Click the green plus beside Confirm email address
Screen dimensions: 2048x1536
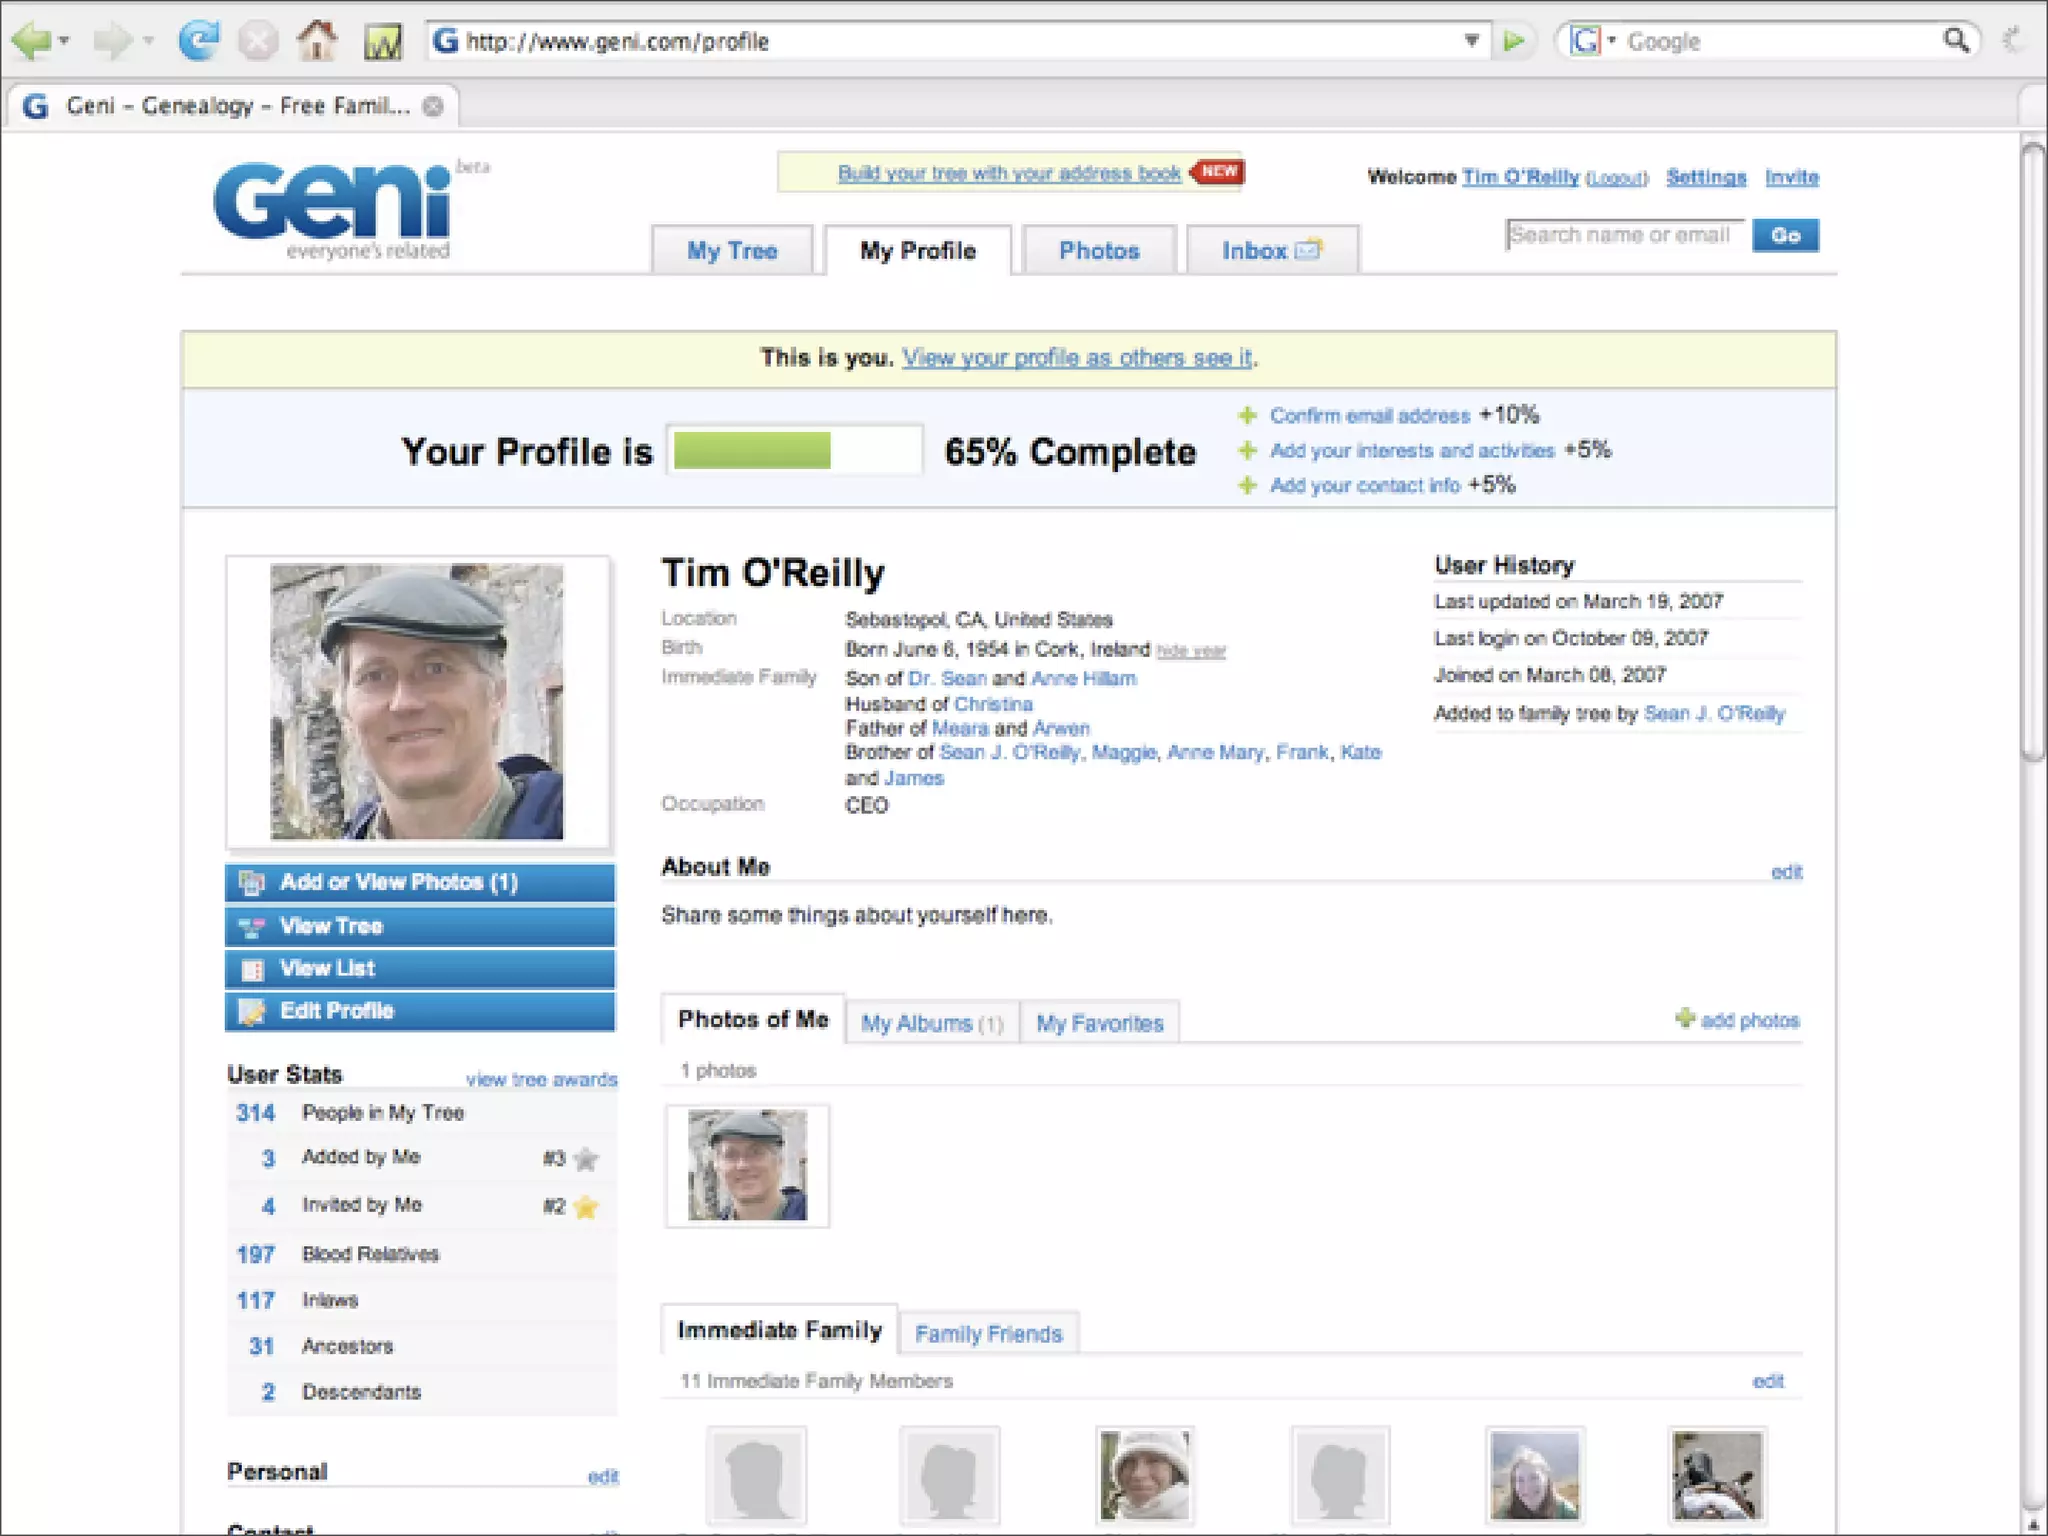pos(1247,415)
